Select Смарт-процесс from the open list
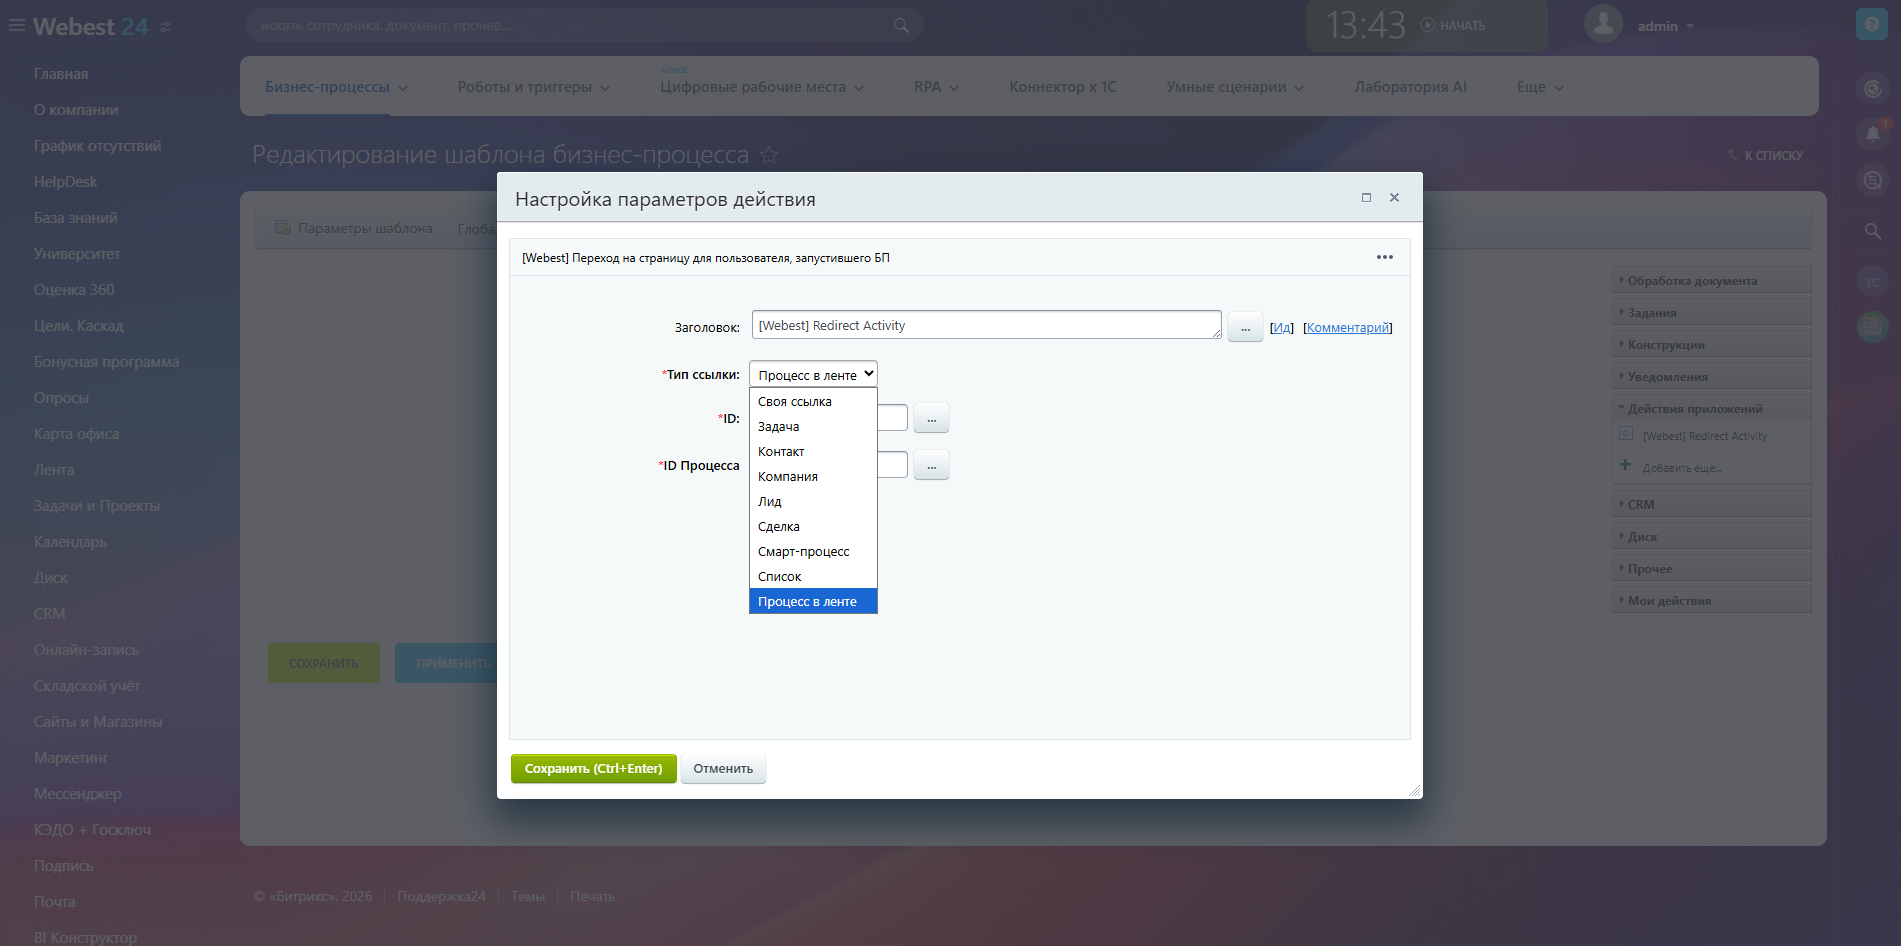 point(803,551)
